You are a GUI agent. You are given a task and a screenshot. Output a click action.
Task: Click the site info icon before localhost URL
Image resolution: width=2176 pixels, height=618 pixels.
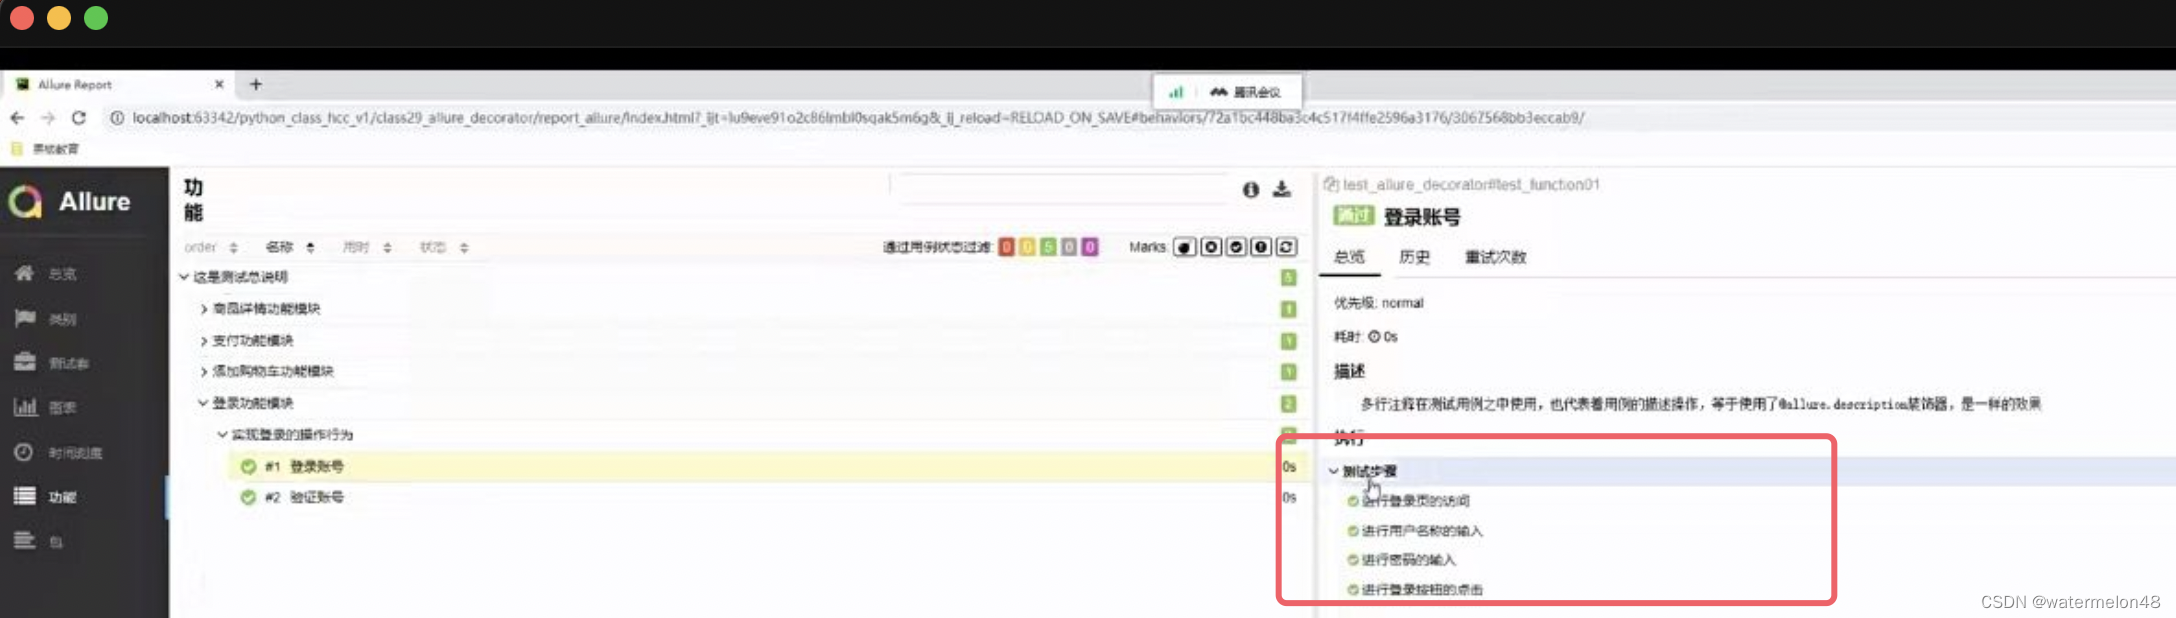[116, 118]
